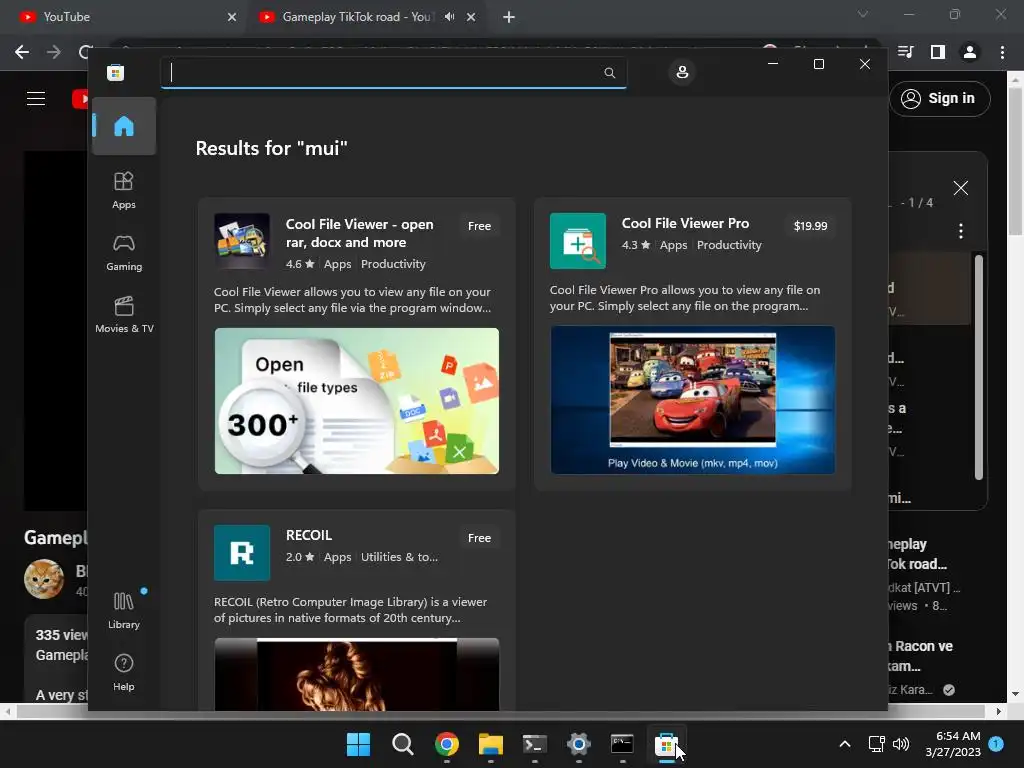
Task: Open Movies & TV in Store sidebar
Action: click(x=123, y=314)
